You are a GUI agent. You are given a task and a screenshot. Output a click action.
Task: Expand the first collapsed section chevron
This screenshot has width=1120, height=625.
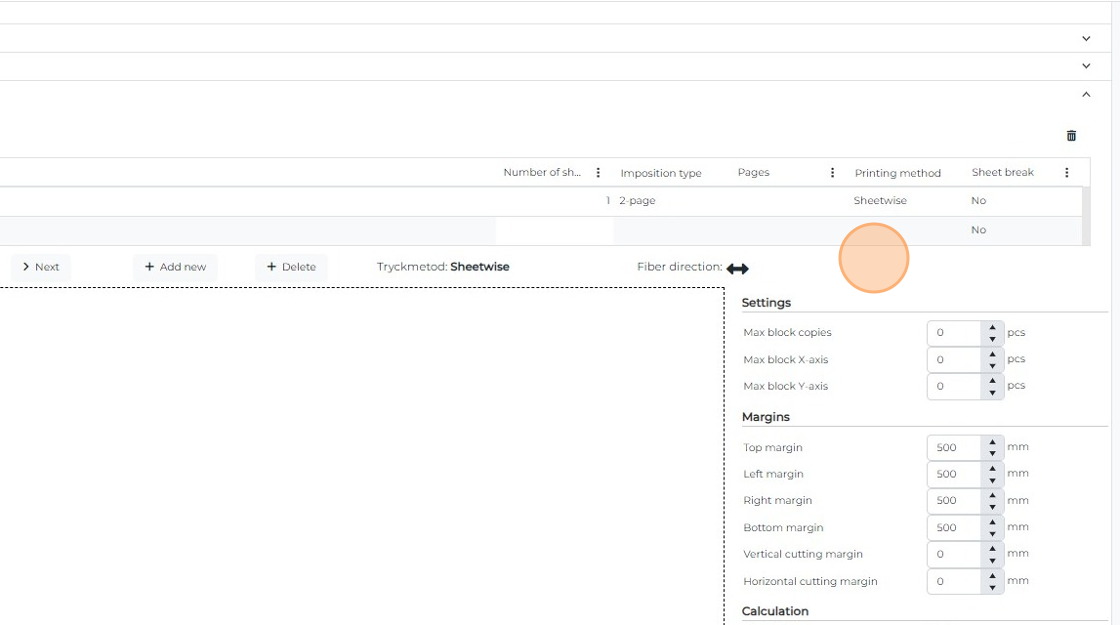(x=1086, y=38)
